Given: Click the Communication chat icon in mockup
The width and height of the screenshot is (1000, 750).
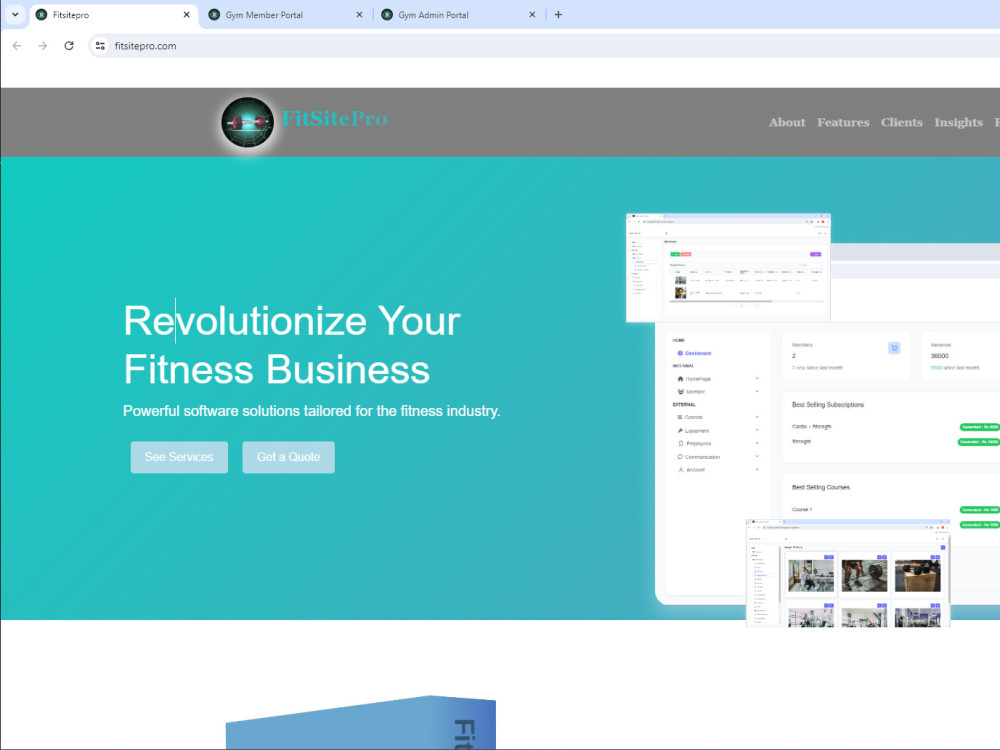Looking at the screenshot, I should [680, 457].
